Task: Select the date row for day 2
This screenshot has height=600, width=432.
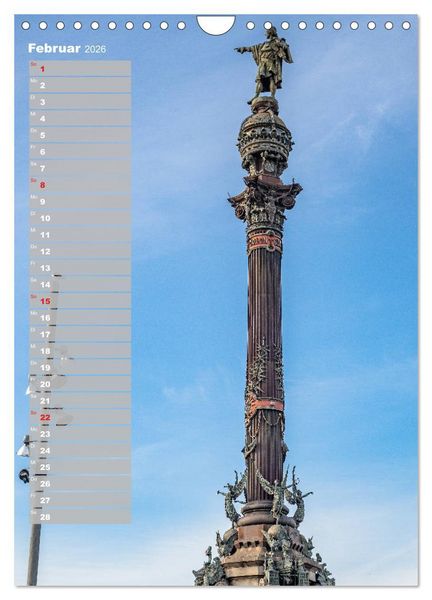Action: click(x=80, y=85)
